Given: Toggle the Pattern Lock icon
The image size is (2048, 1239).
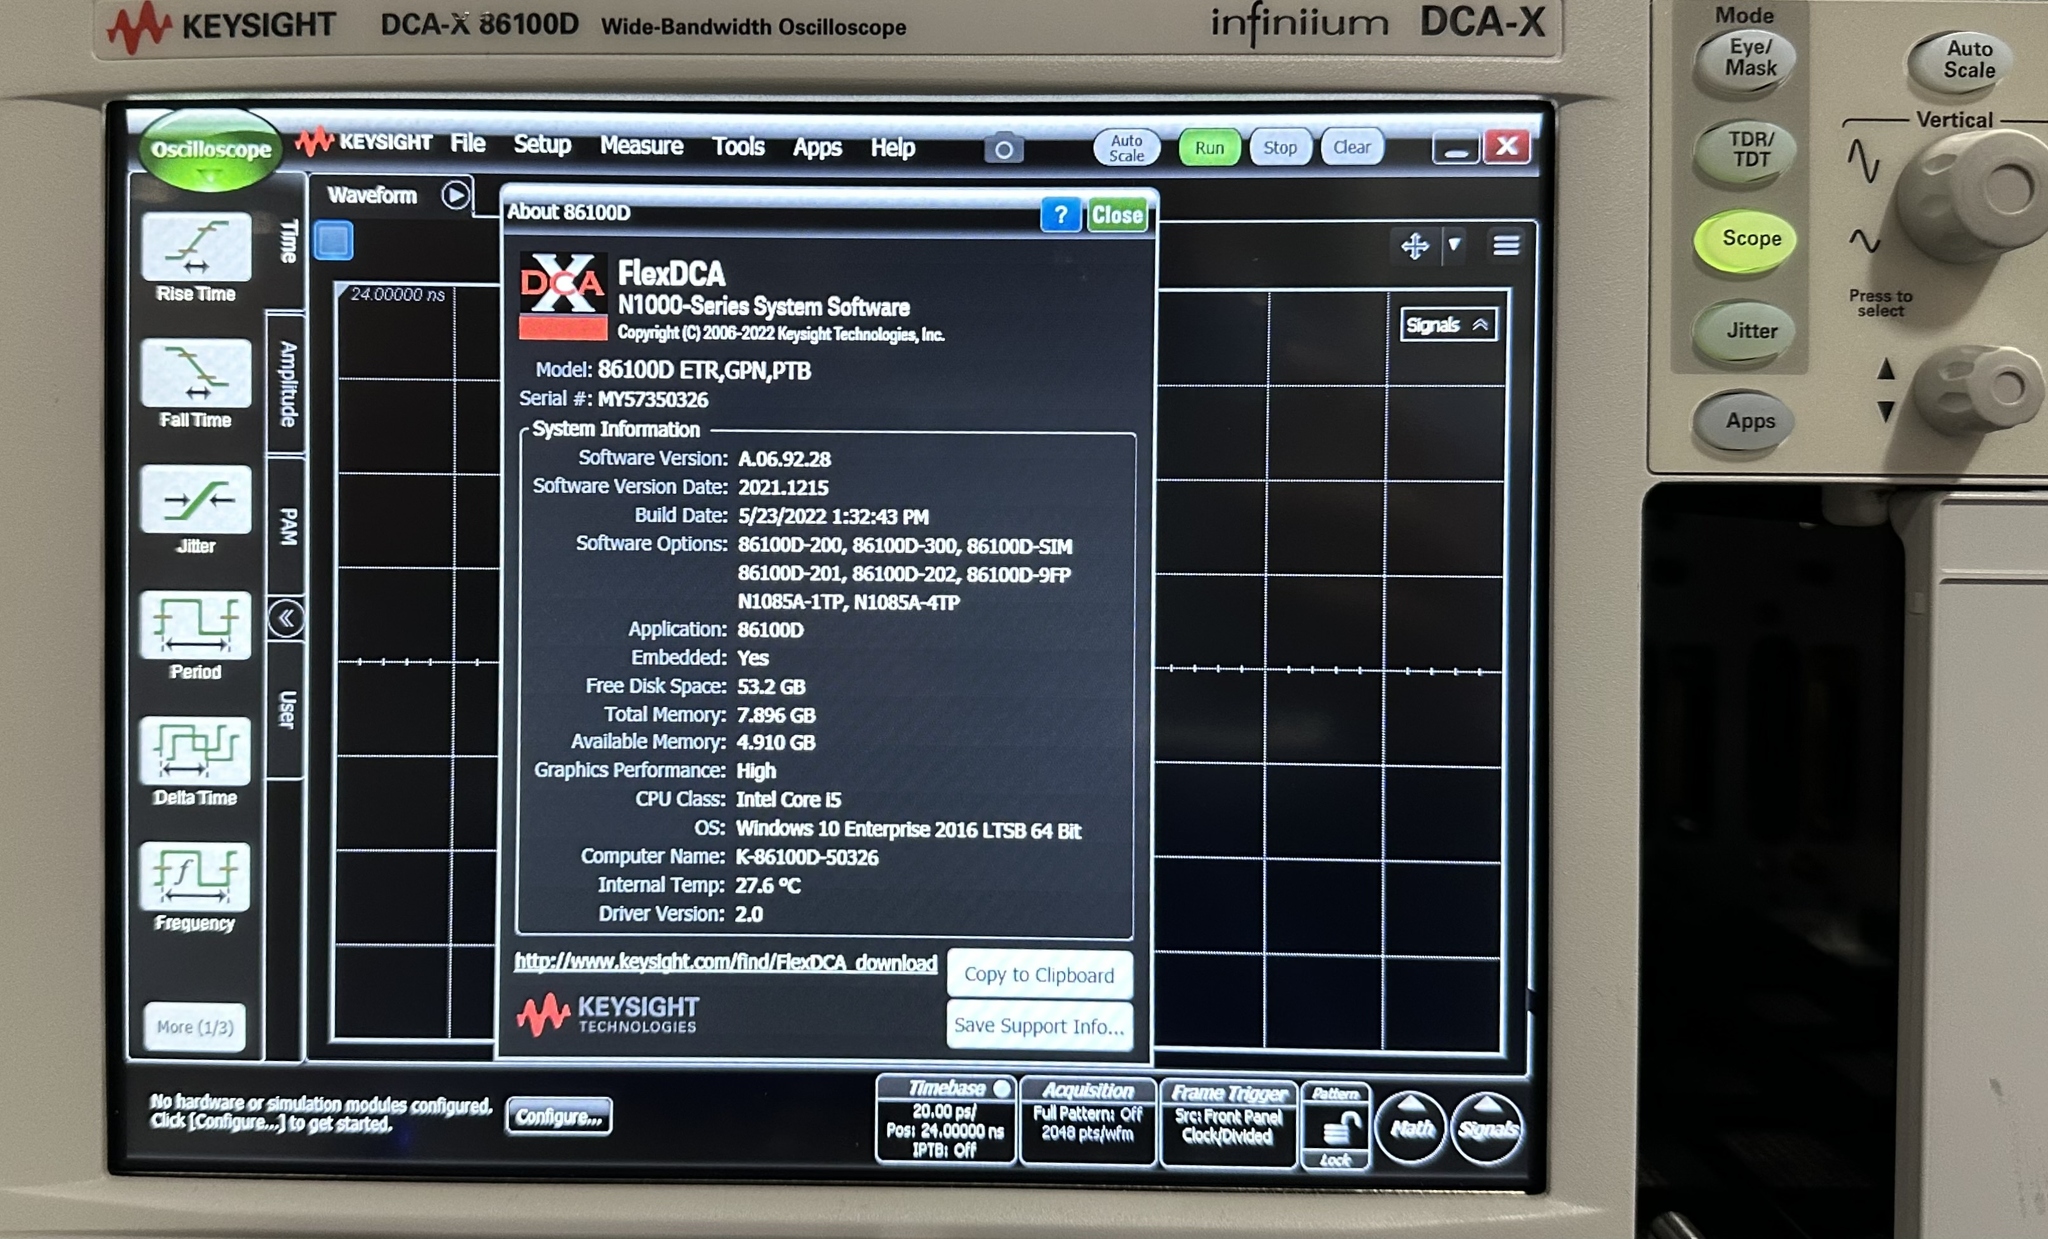Looking at the screenshot, I should (1335, 1128).
